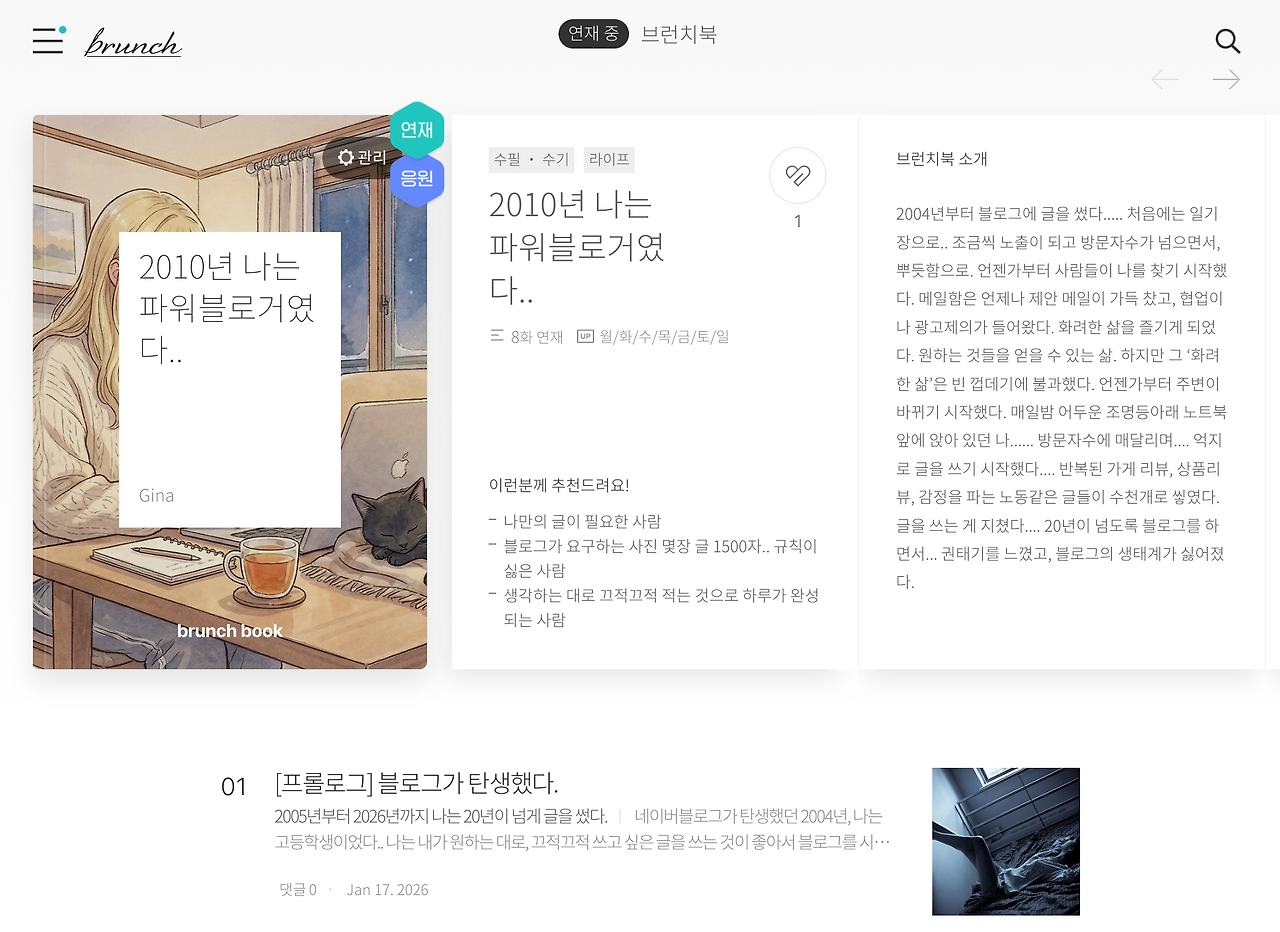Click the heart like button
Image resolution: width=1280 pixels, height=932 pixels.
(x=797, y=175)
